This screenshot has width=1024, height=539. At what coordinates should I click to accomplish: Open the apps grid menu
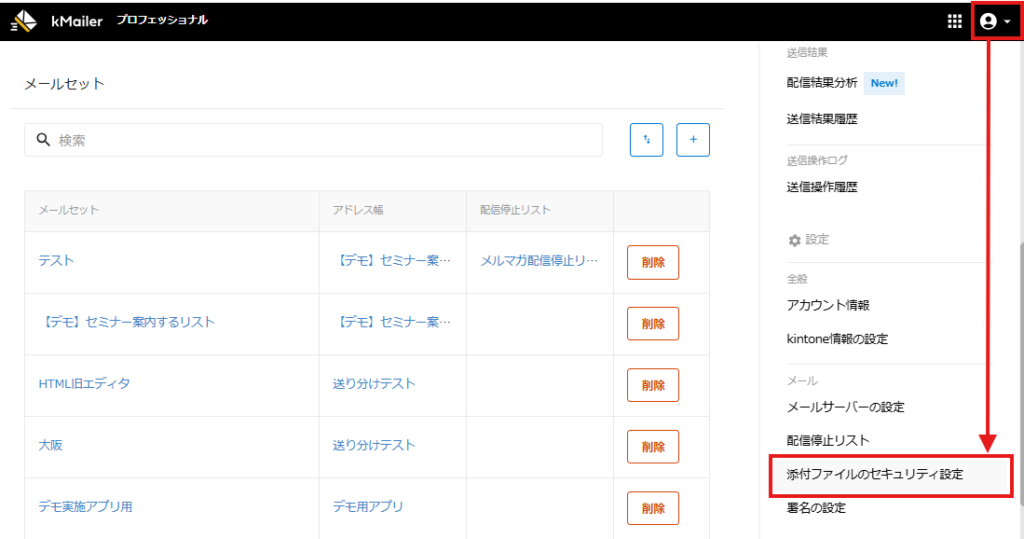point(954,21)
